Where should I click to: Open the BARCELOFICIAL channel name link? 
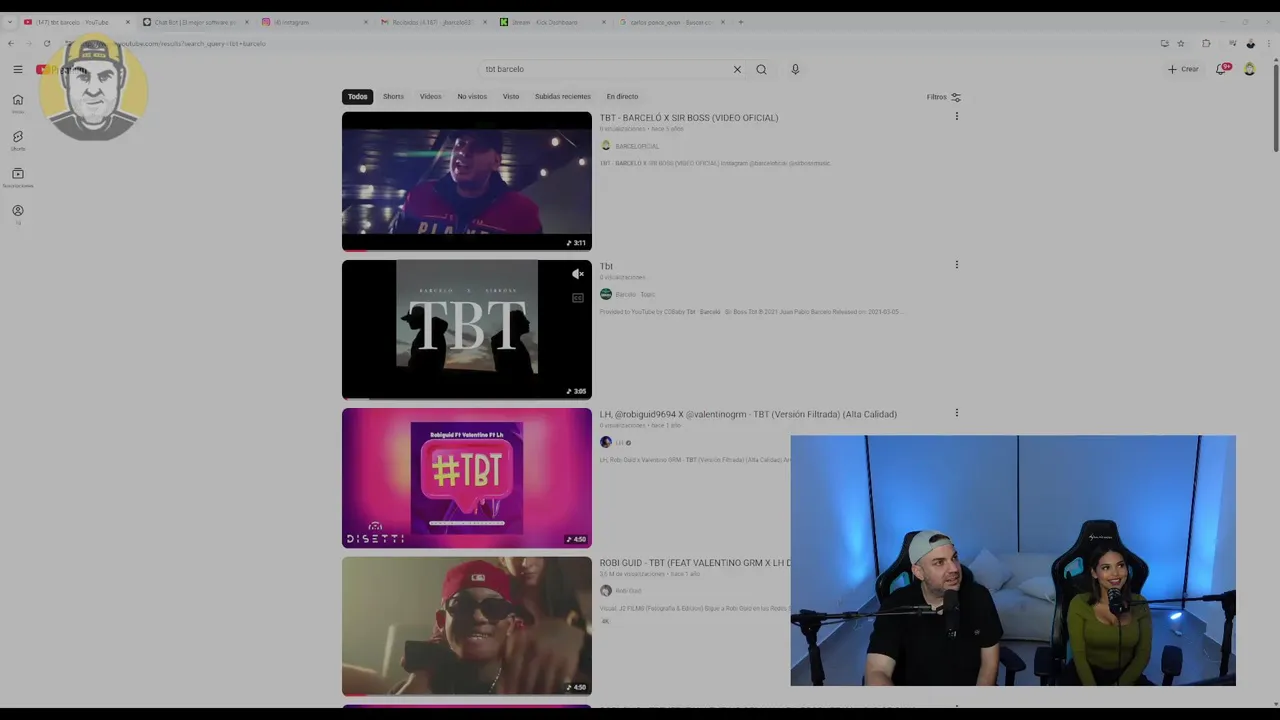[x=637, y=146]
